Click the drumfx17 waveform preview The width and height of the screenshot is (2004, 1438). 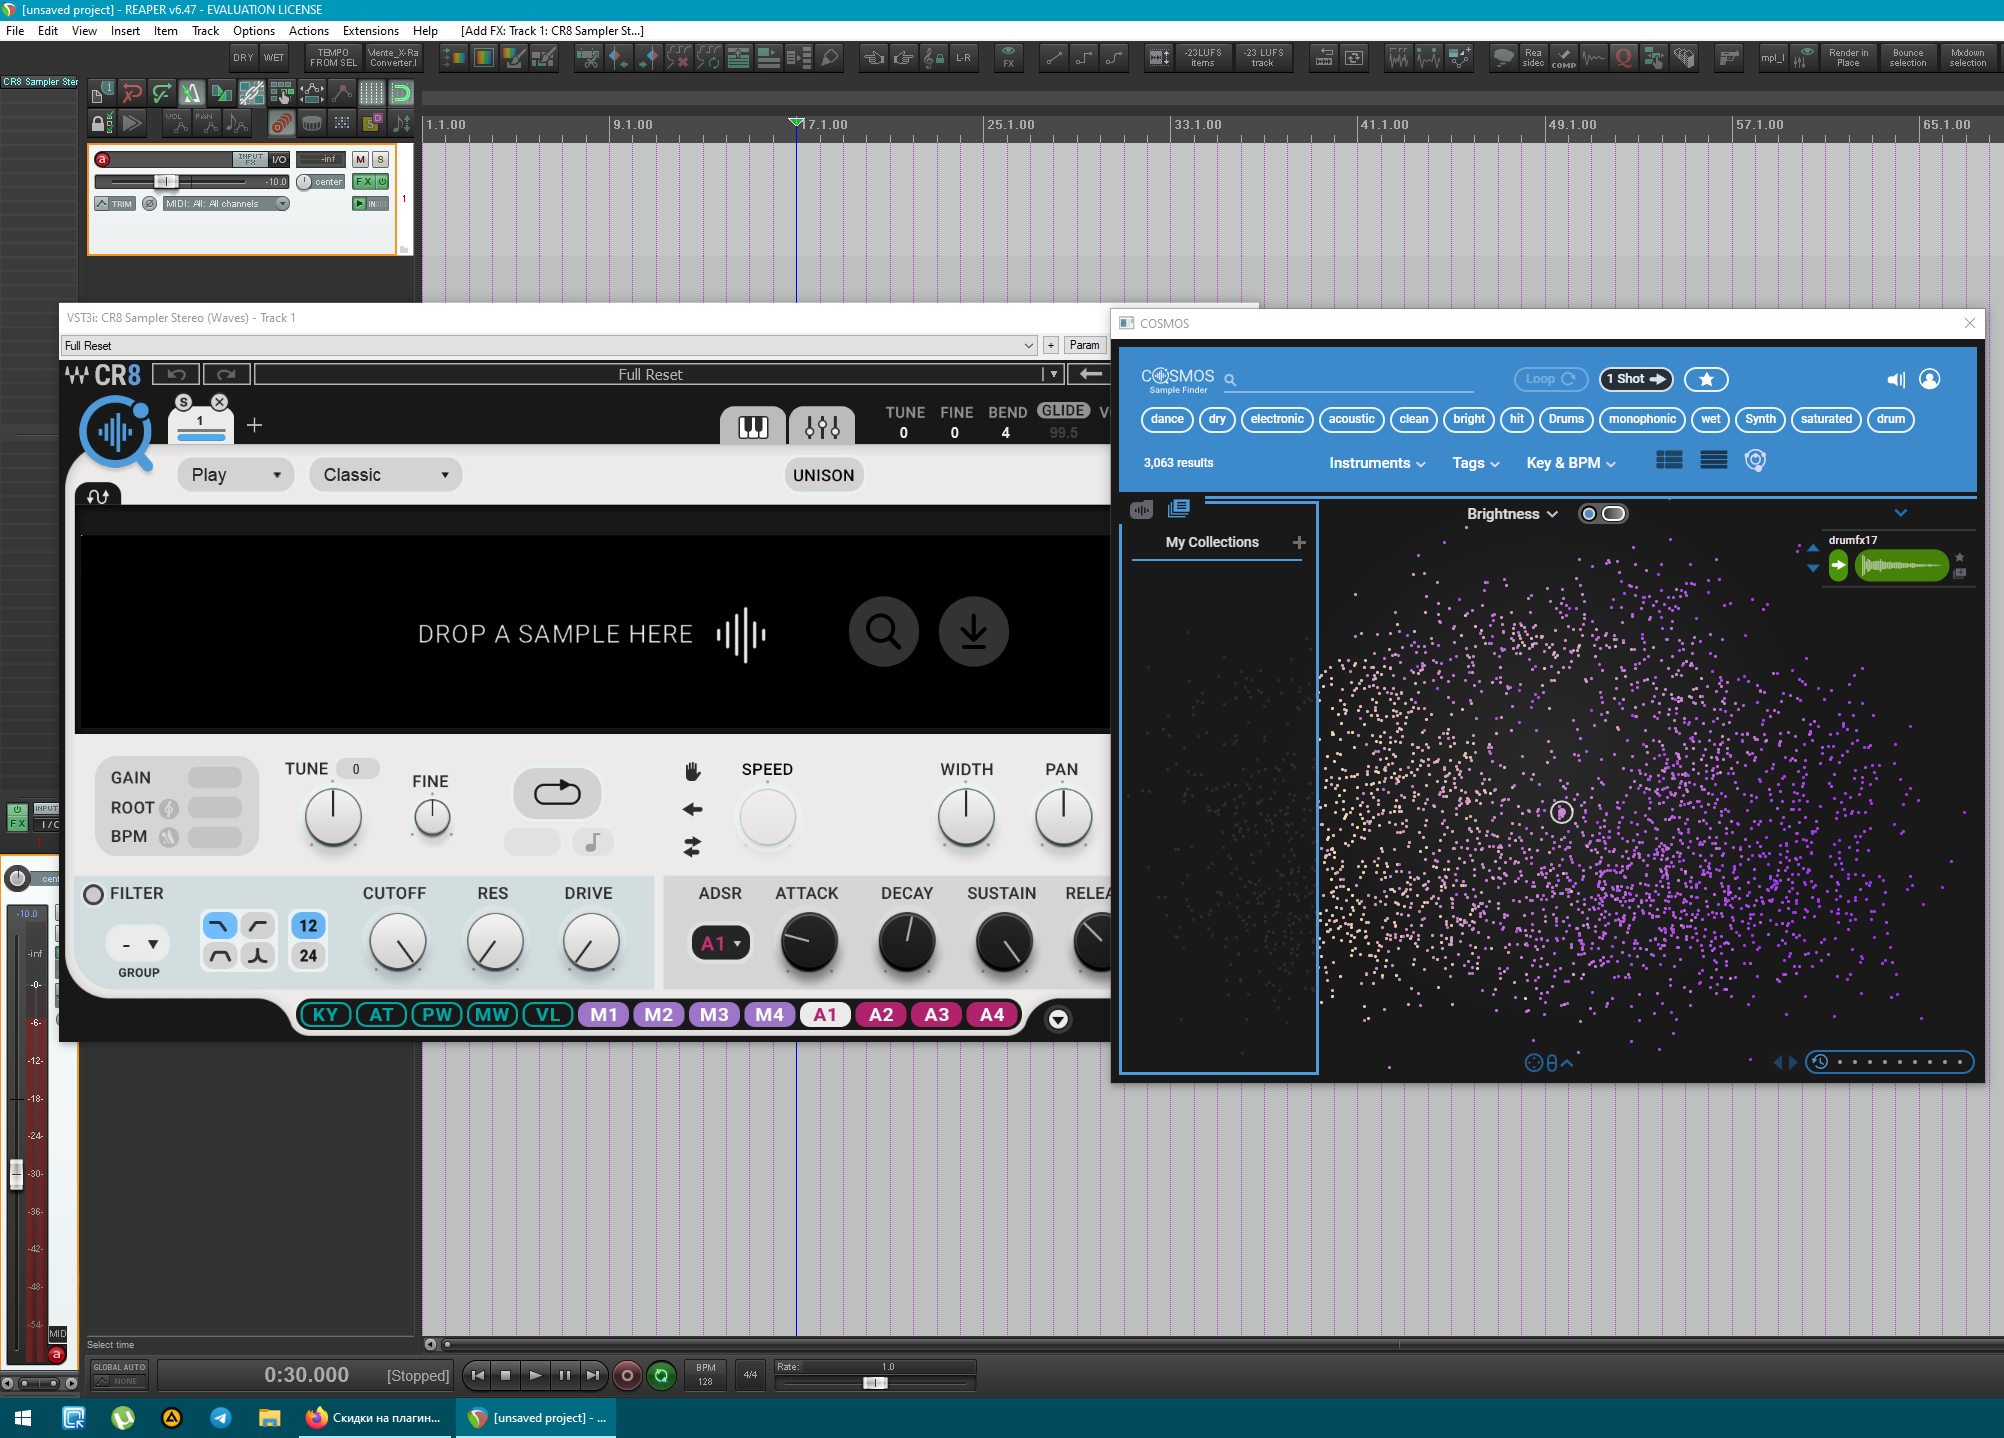click(1901, 566)
